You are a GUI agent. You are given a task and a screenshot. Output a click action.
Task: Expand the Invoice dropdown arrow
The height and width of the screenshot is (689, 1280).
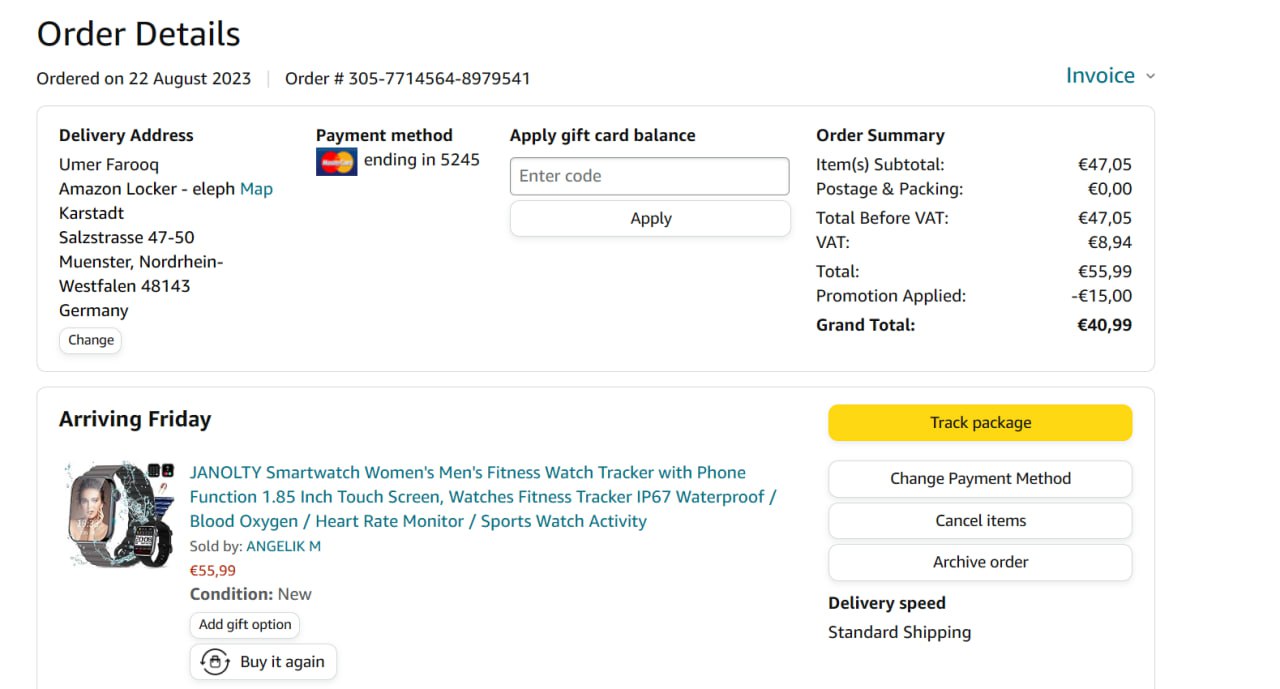point(1150,77)
